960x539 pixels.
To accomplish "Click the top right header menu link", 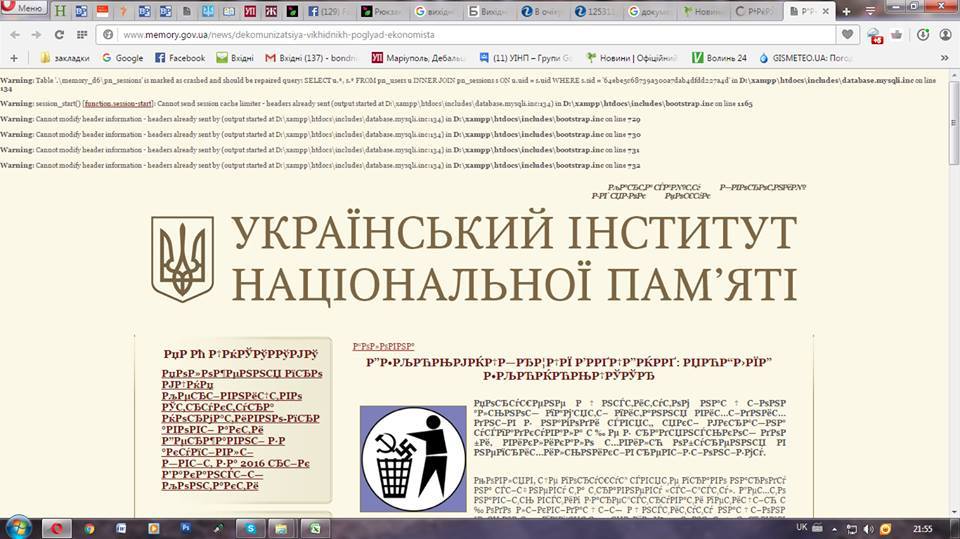I will pyautogui.click(x=763, y=187).
